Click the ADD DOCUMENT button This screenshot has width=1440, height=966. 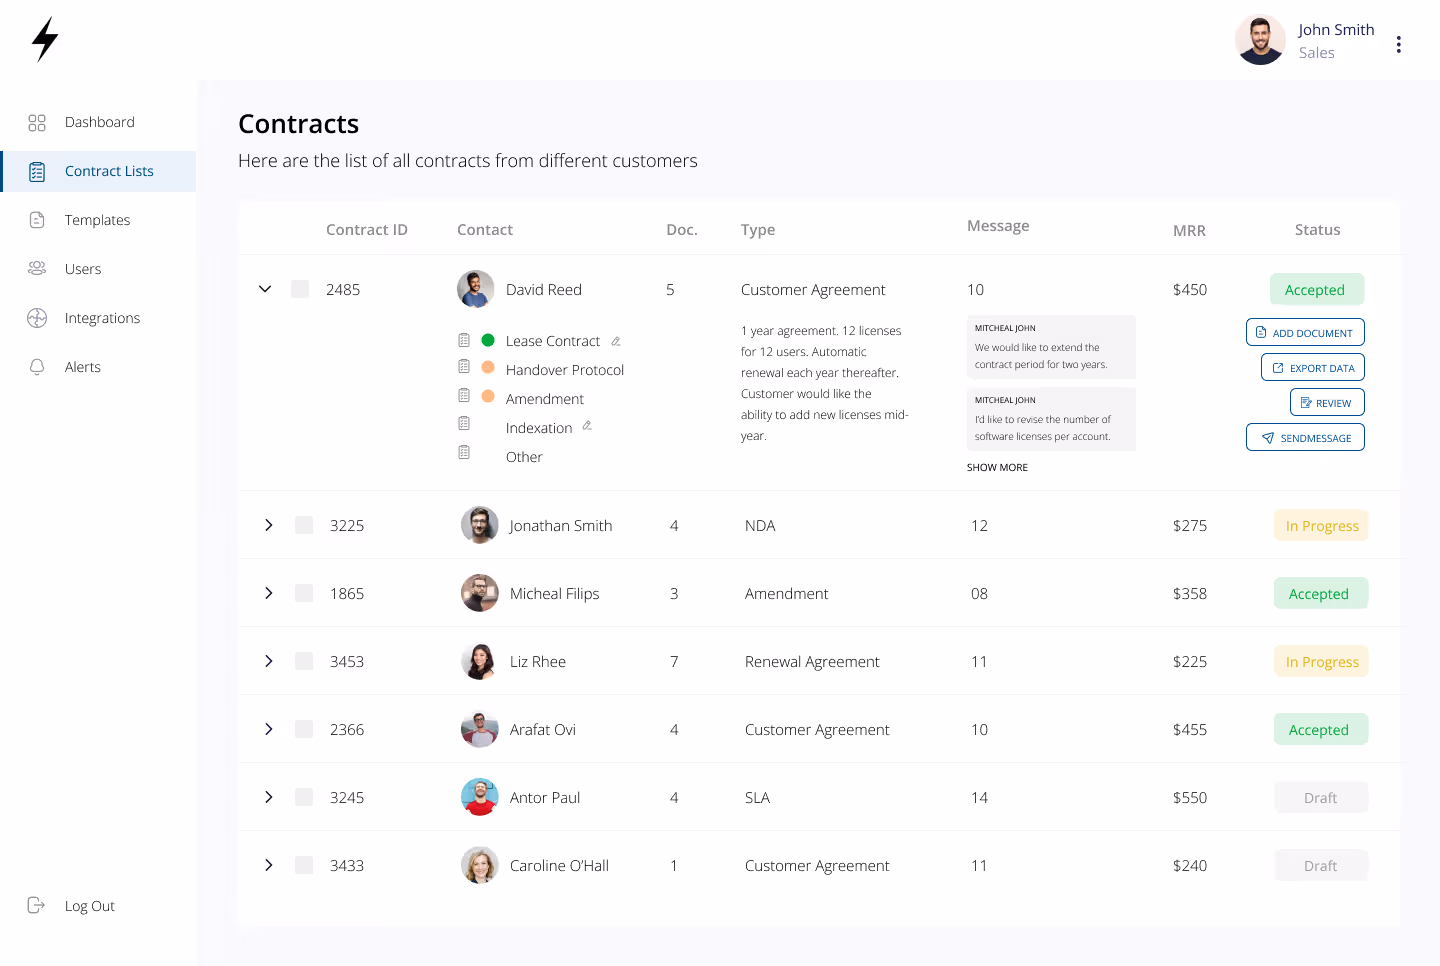(1305, 332)
